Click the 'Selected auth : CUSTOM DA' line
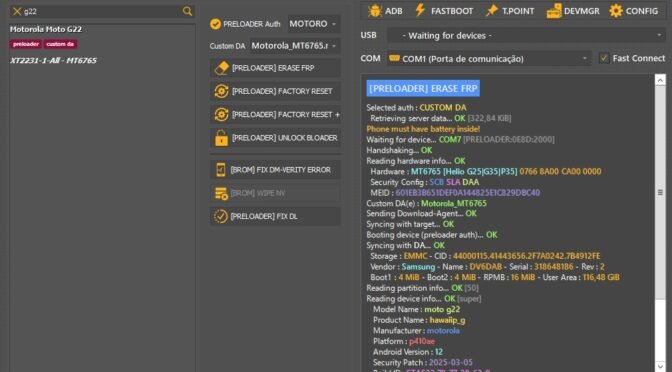 click(x=416, y=108)
